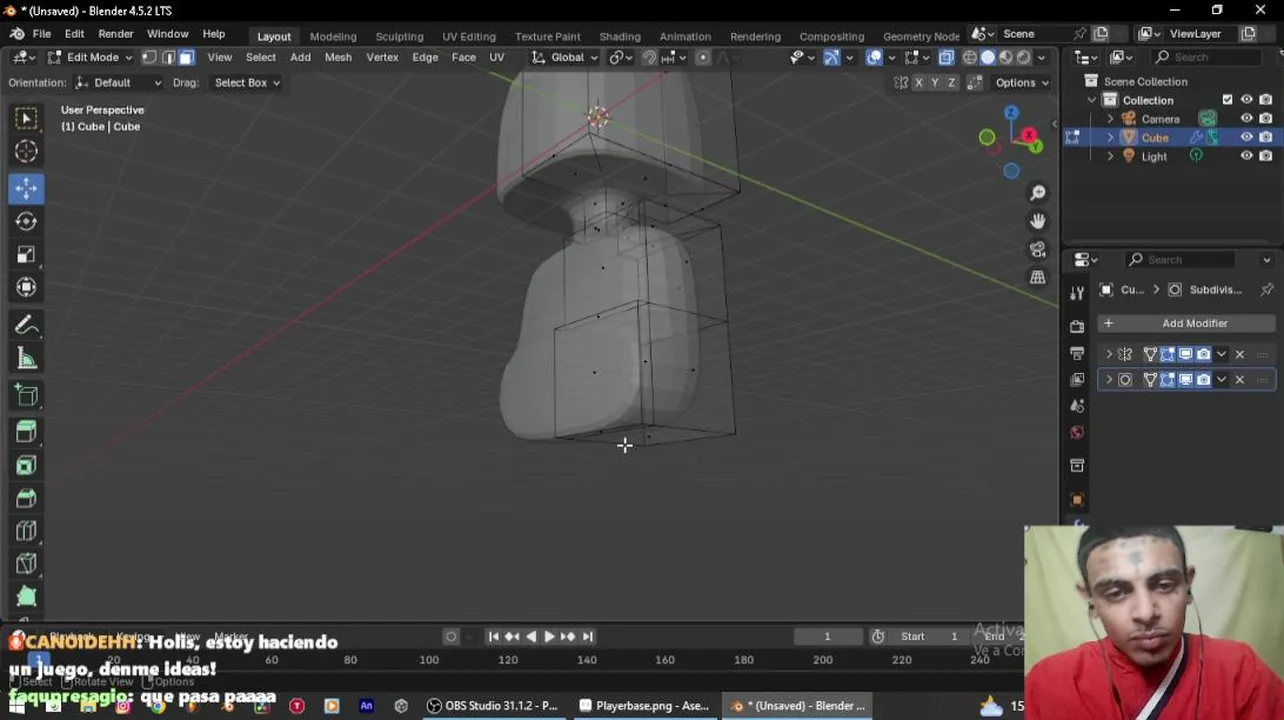
Task: Activate the Scale tool
Action: click(x=26, y=254)
